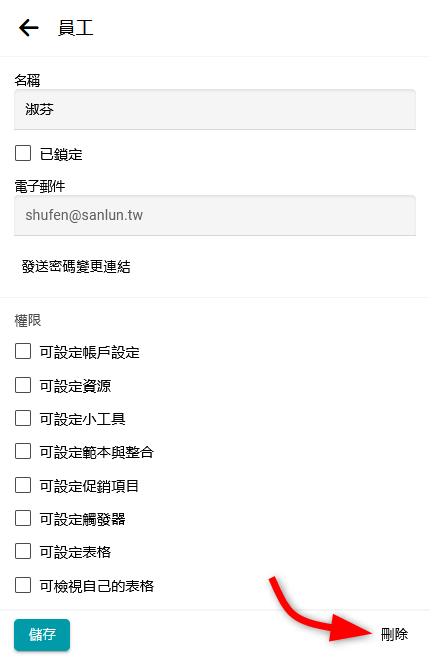Click the 刪除 button
The image size is (430, 657).
pos(394,634)
